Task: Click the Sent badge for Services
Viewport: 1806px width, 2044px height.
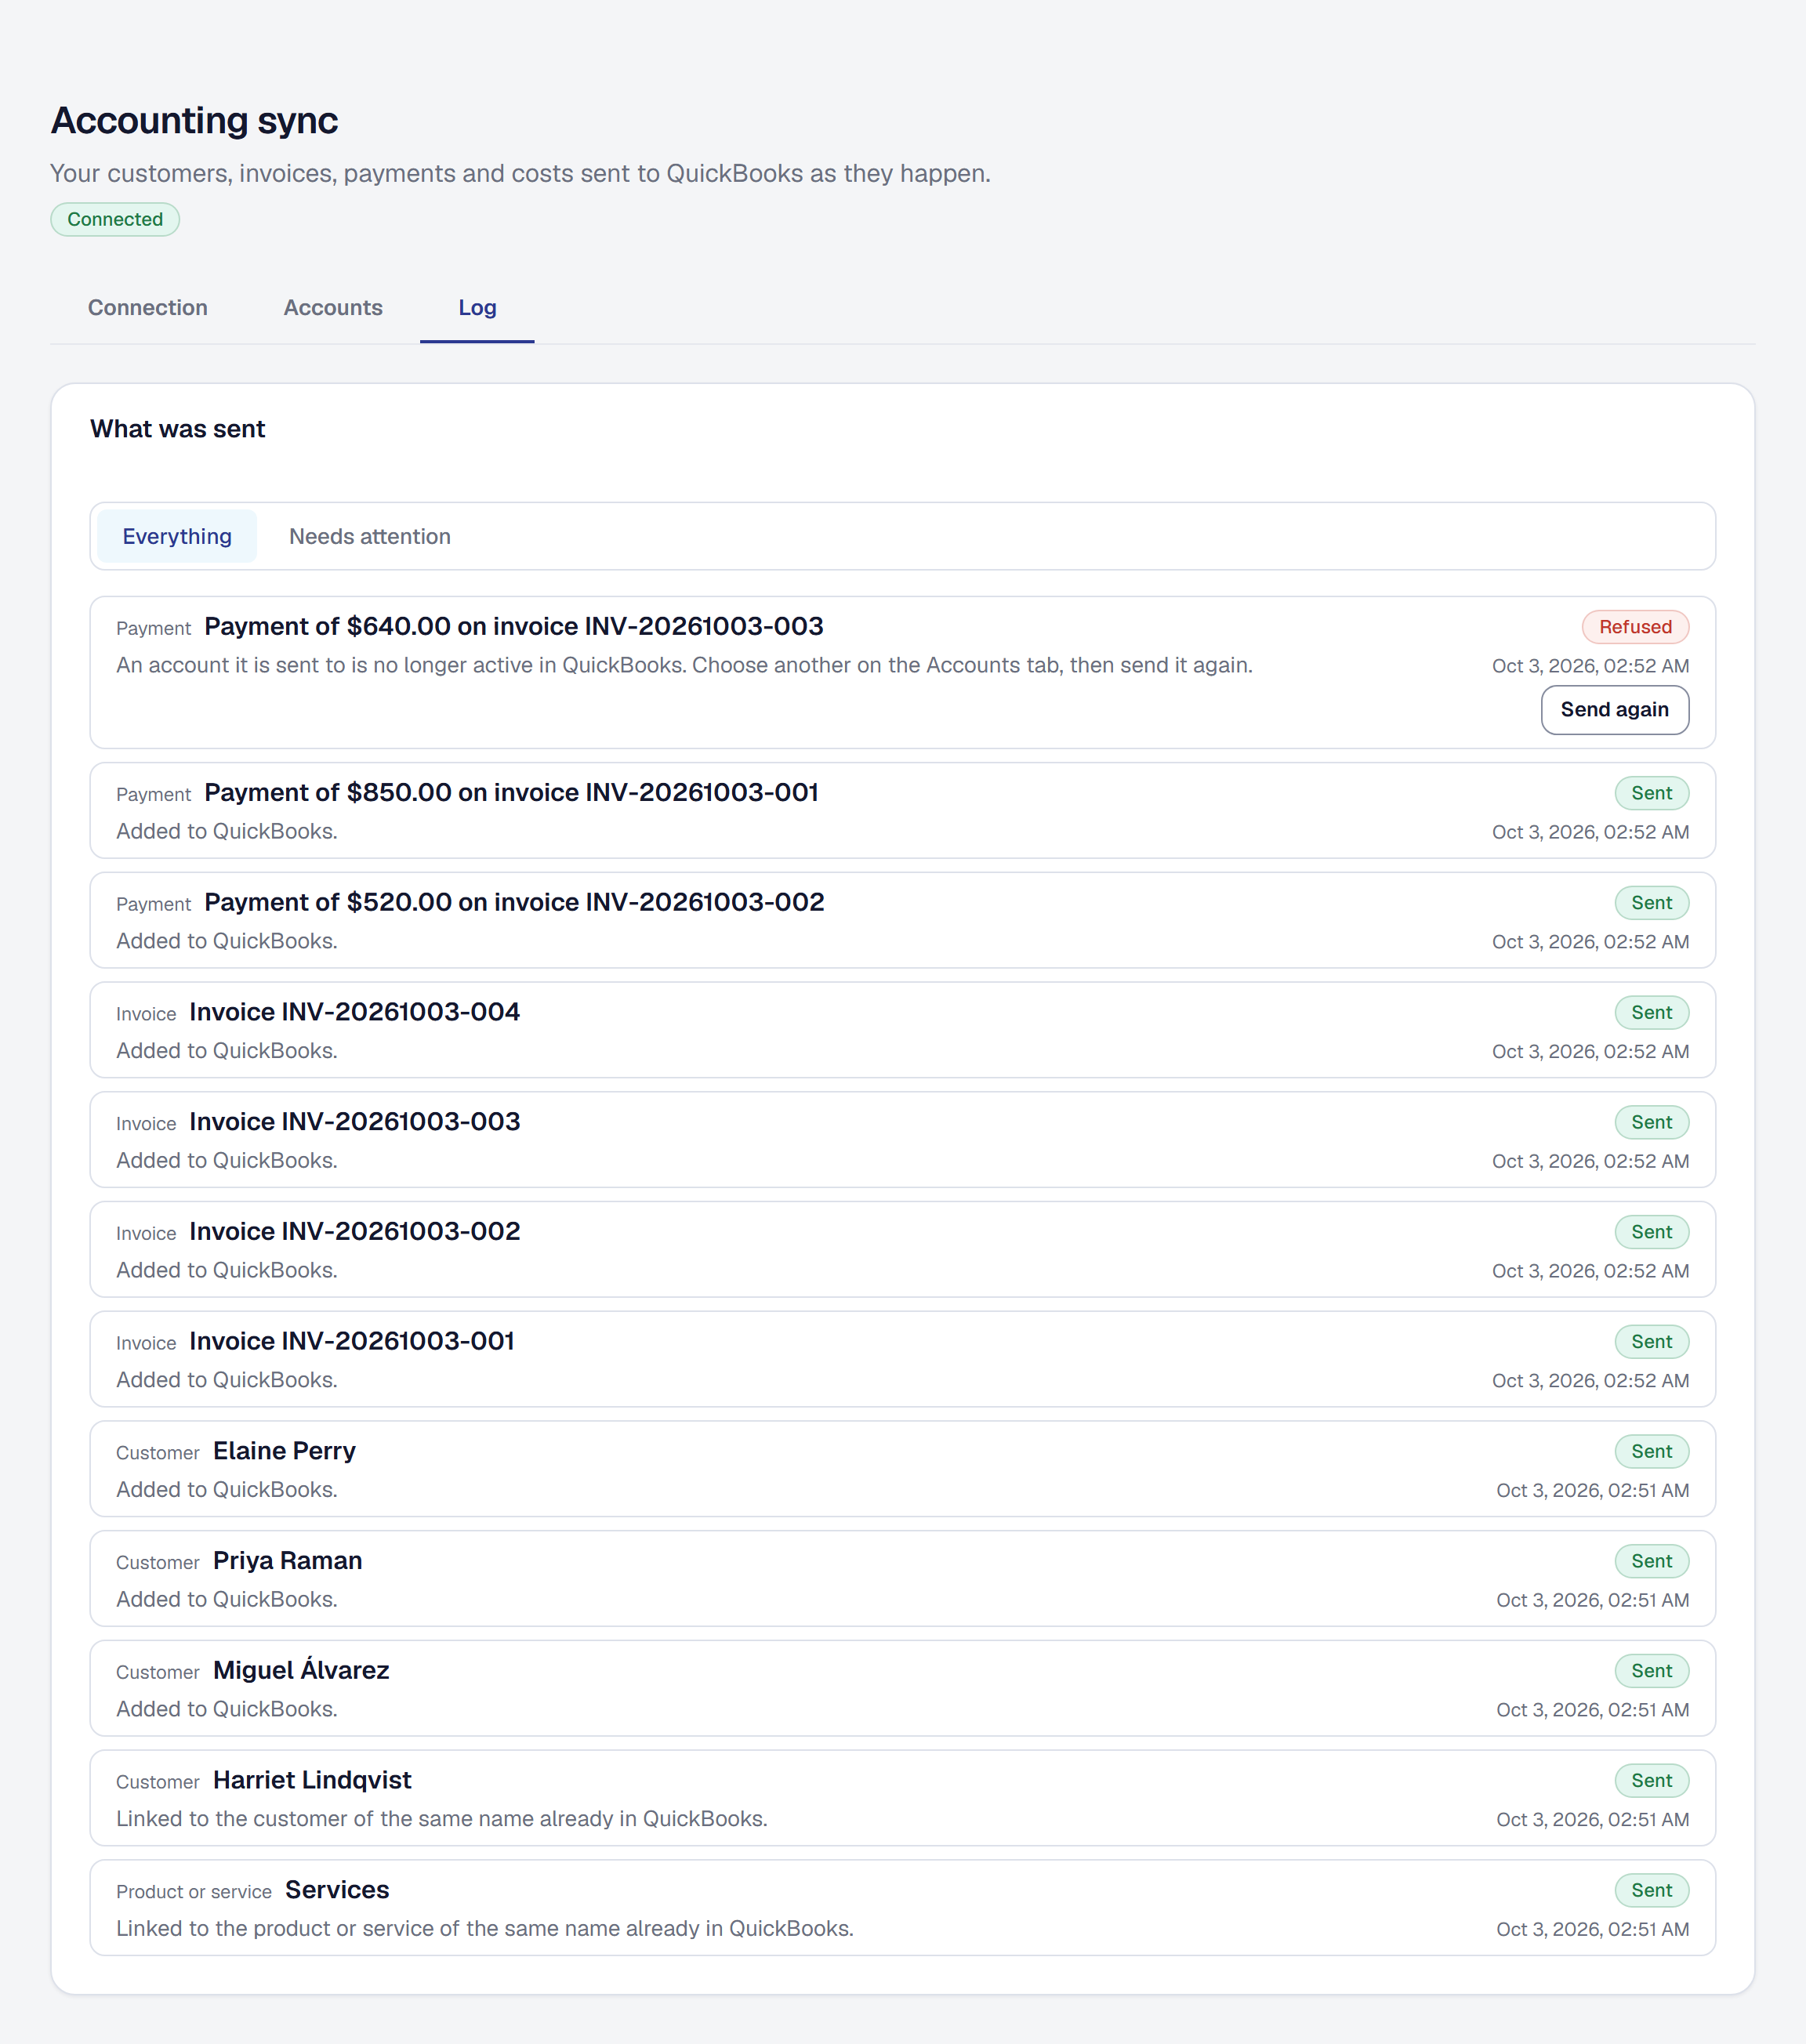Action: (x=1651, y=1890)
